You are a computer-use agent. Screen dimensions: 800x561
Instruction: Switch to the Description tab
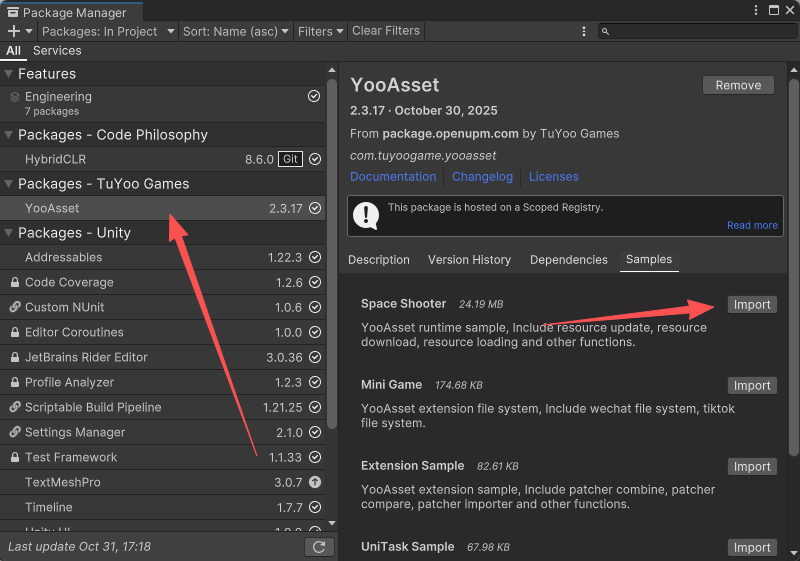[379, 260]
